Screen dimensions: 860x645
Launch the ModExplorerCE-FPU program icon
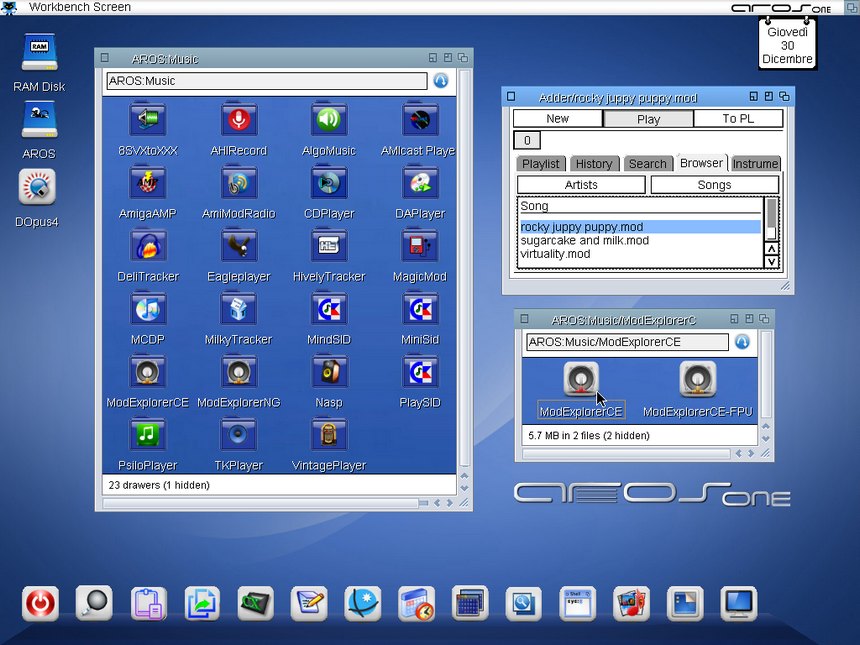(x=697, y=379)
